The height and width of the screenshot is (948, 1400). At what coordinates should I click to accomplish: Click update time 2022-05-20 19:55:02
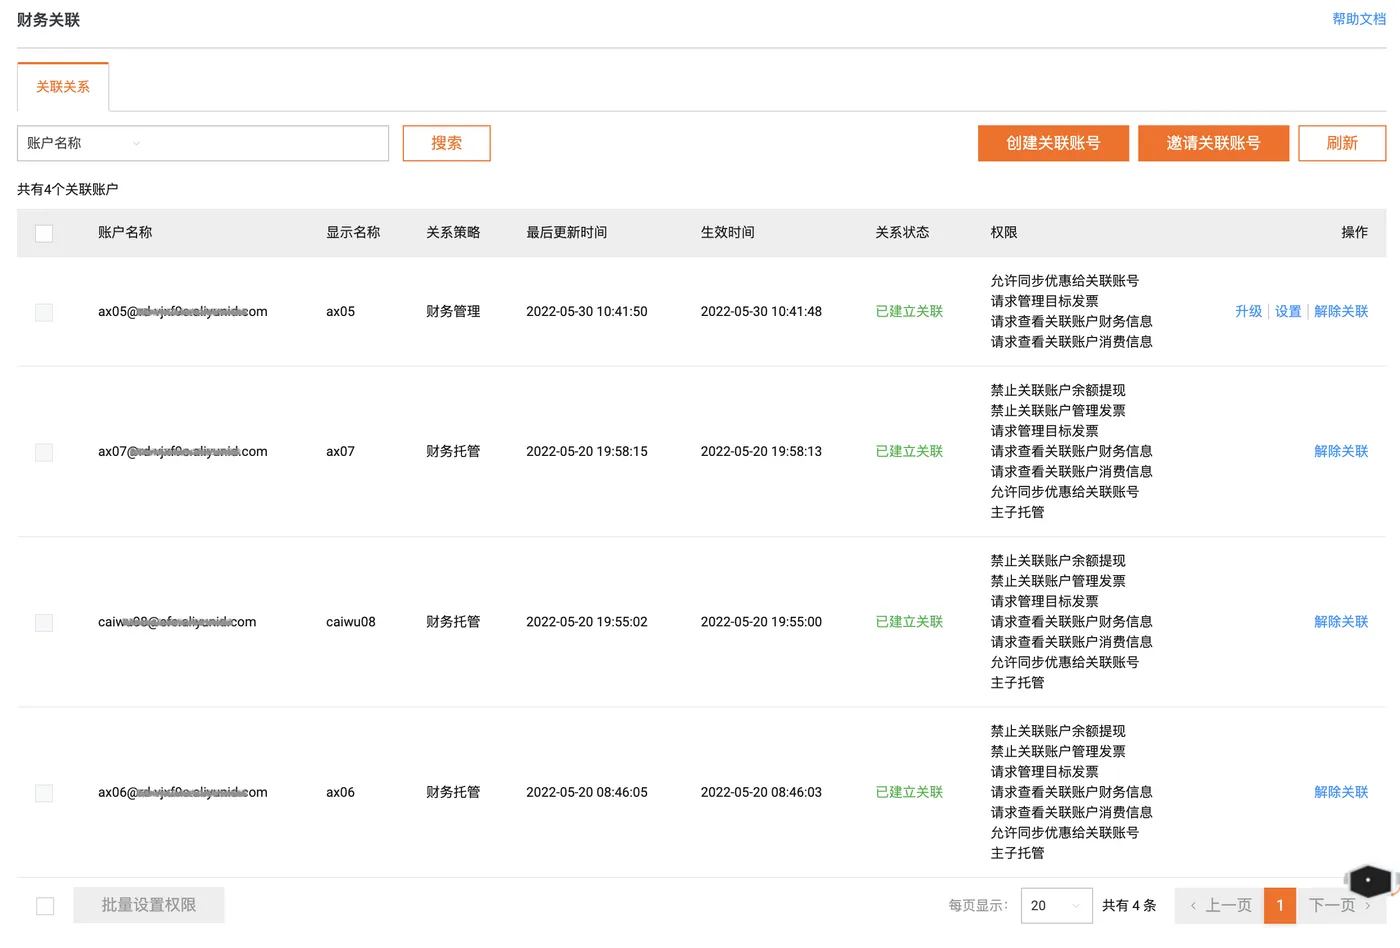point(587,621)
